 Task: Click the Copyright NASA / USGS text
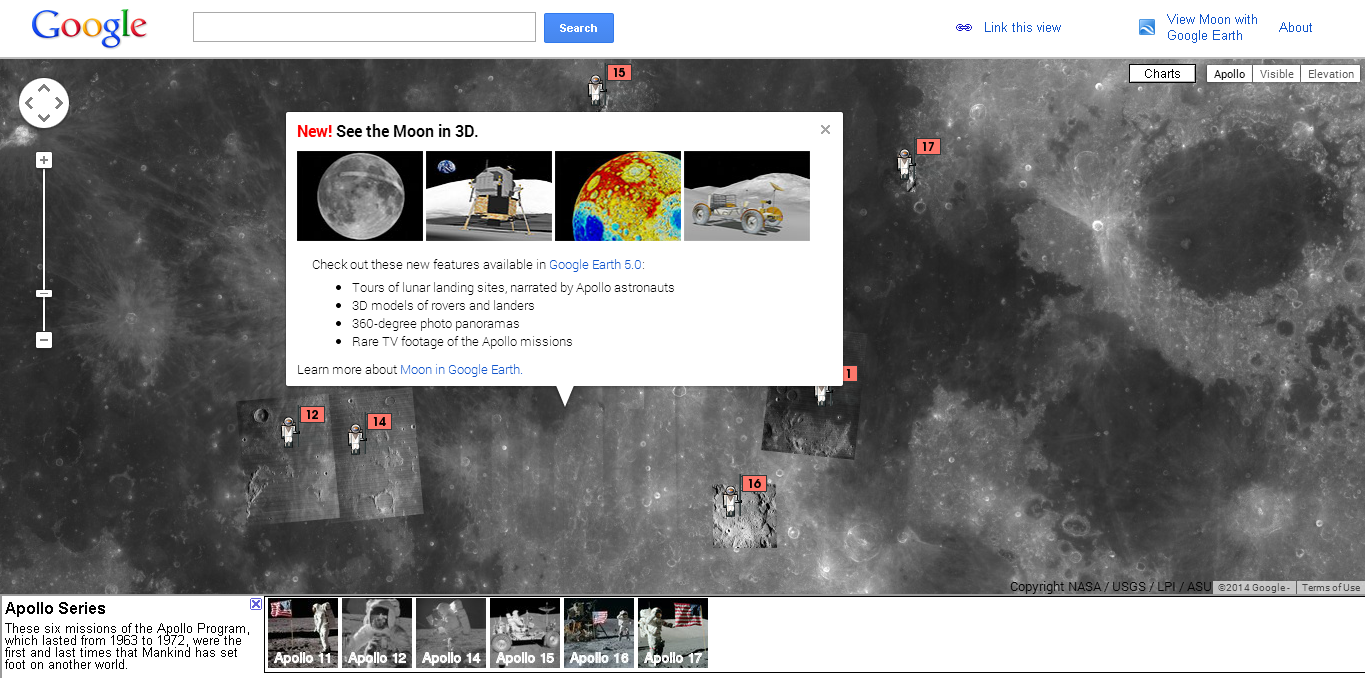pos(1110,587)
